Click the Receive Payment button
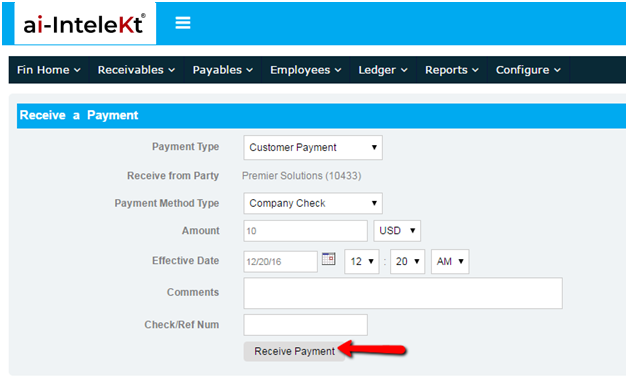The height and width of the screenshot is (381, 628). point(294,351)
